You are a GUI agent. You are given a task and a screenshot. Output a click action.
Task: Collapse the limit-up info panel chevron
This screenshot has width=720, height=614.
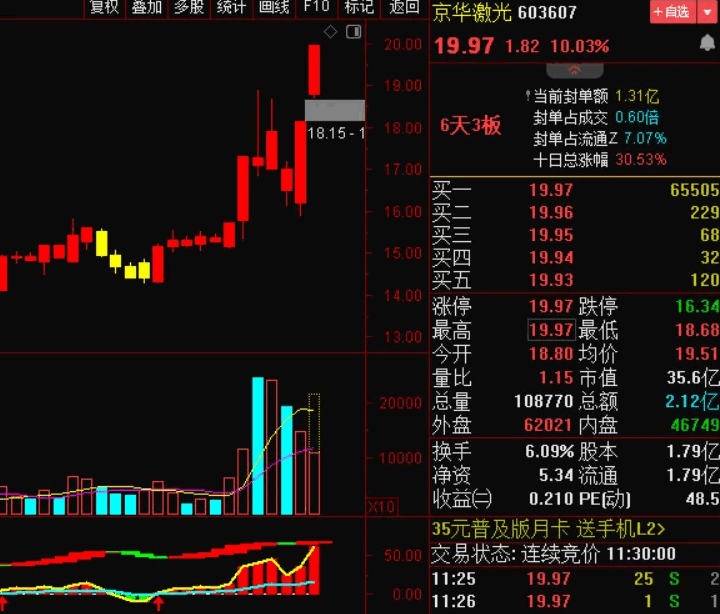click(x=574, y=70)
